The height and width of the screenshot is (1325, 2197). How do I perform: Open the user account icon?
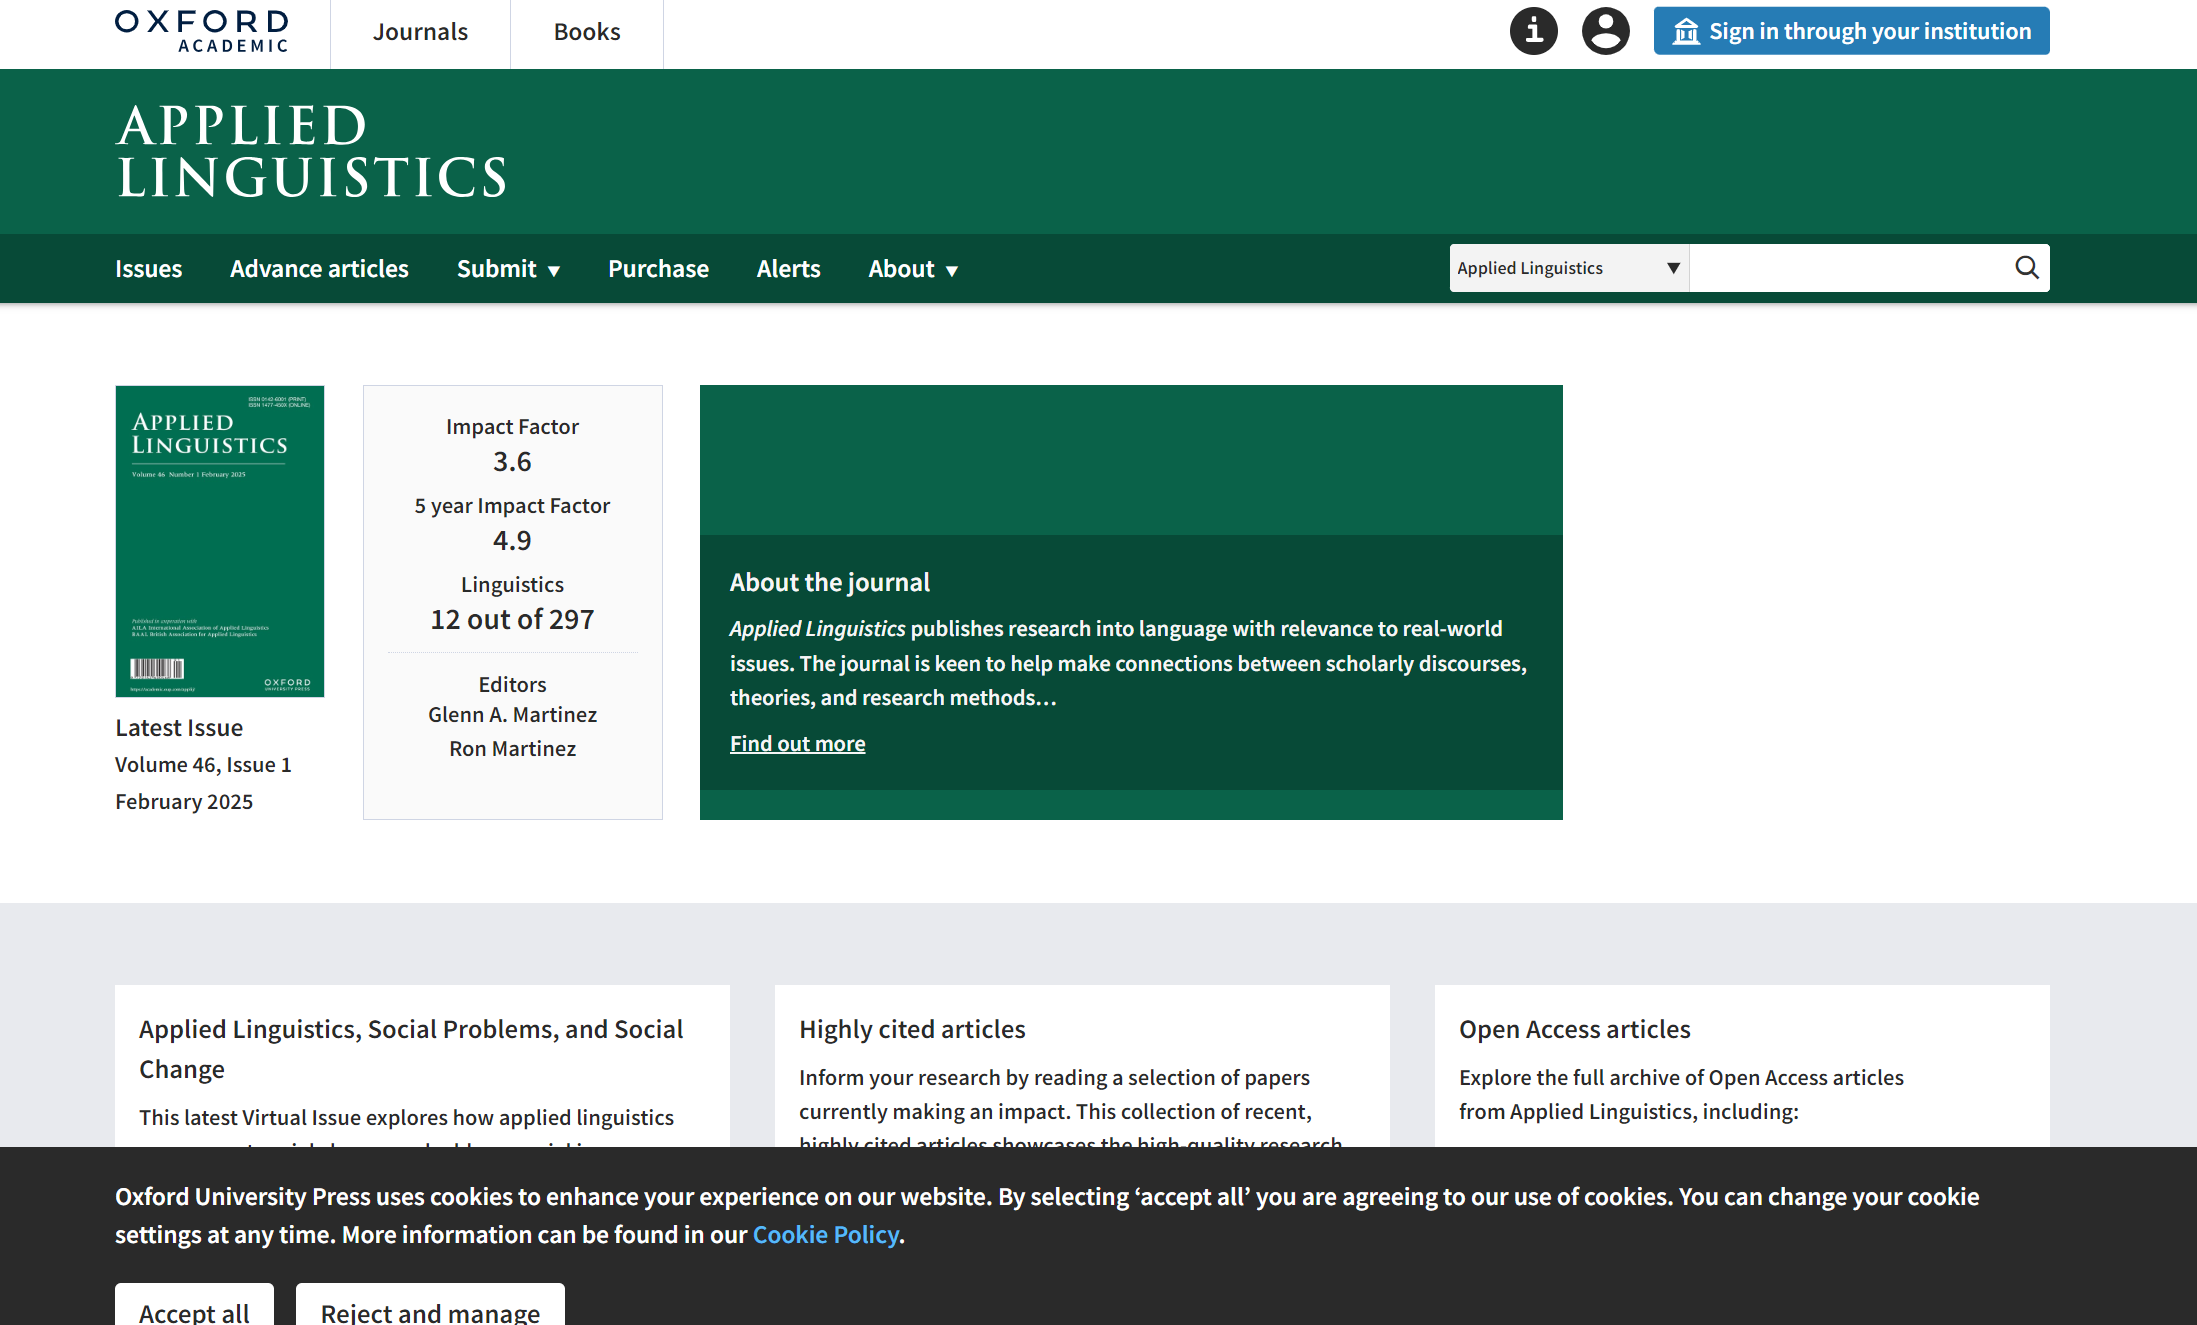tap(1605, 31)
